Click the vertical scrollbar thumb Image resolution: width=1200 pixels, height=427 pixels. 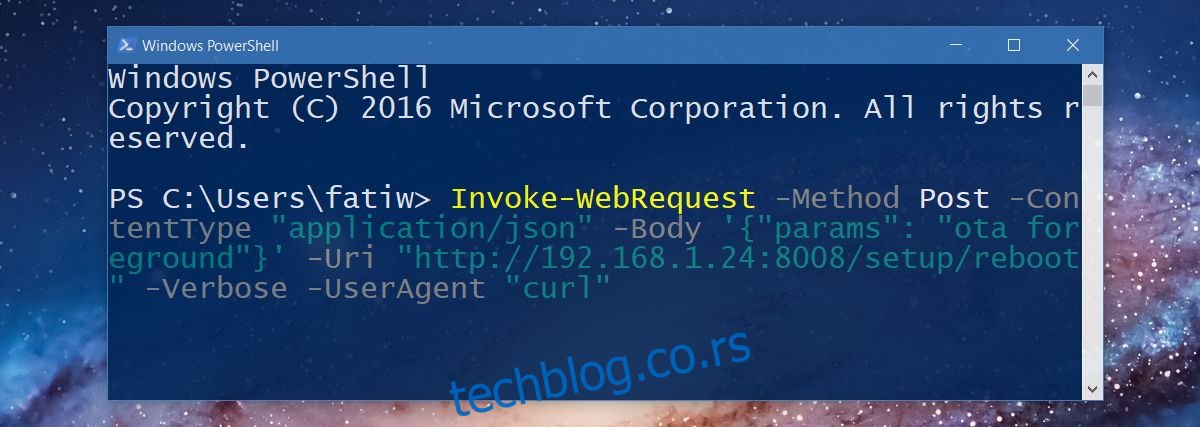pos(1093,96)
